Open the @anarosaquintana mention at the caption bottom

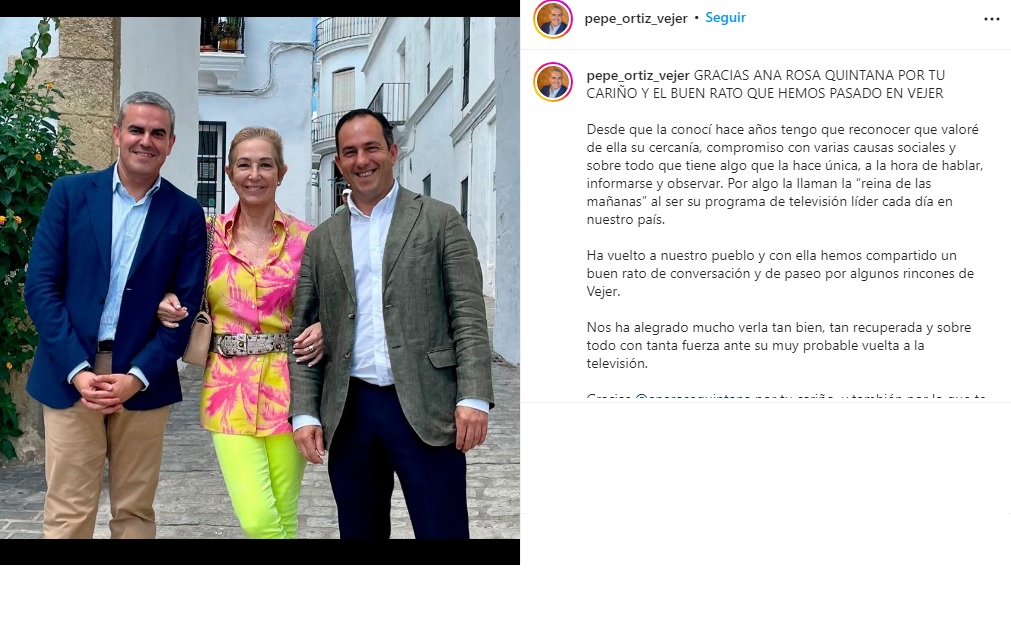tap(692, 397)
